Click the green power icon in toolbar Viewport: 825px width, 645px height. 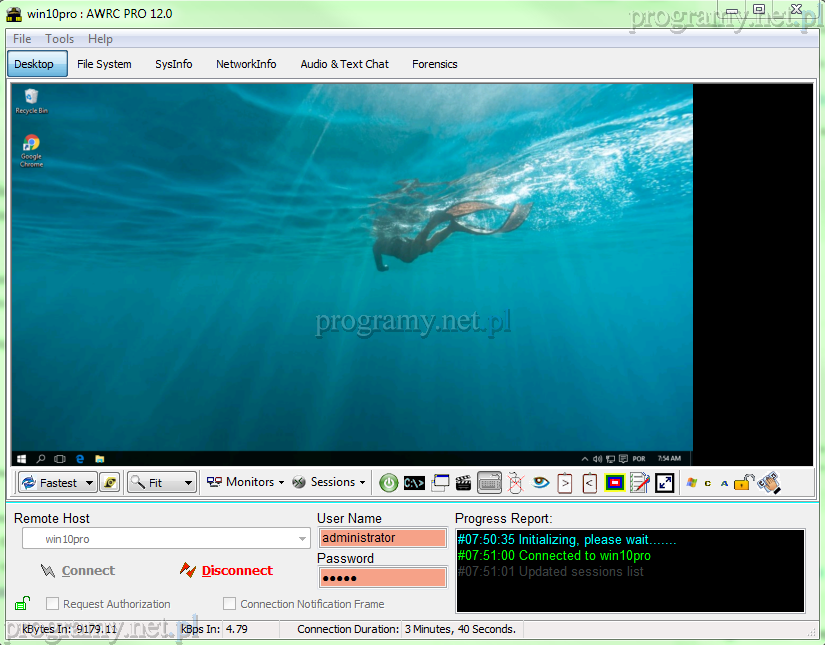pos(389,483)
